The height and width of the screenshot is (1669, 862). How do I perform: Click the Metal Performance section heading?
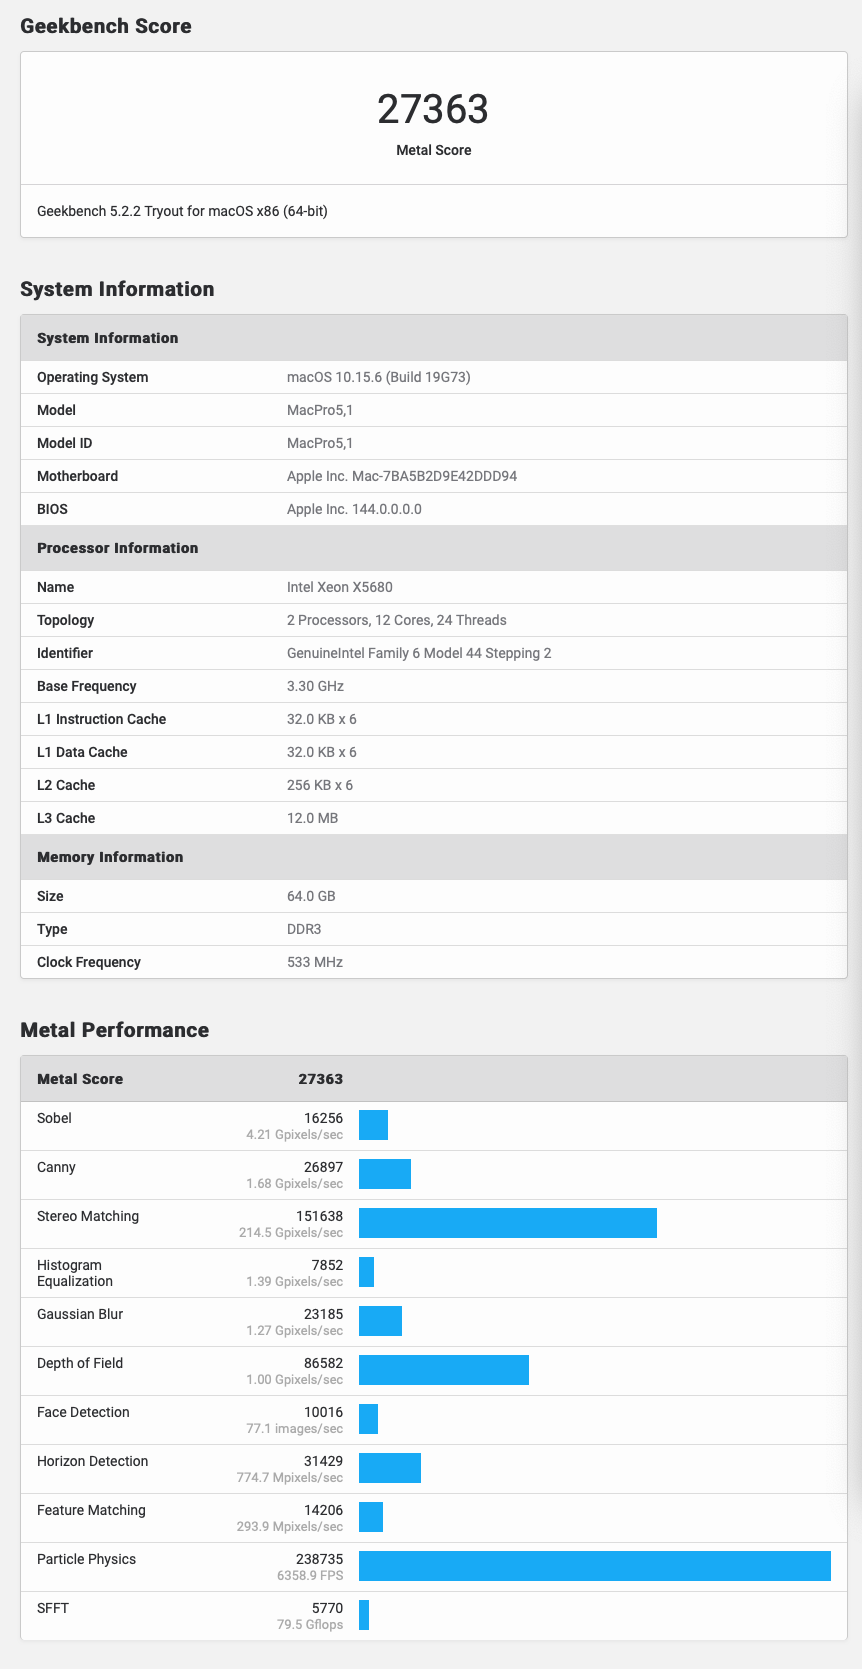115,1030
